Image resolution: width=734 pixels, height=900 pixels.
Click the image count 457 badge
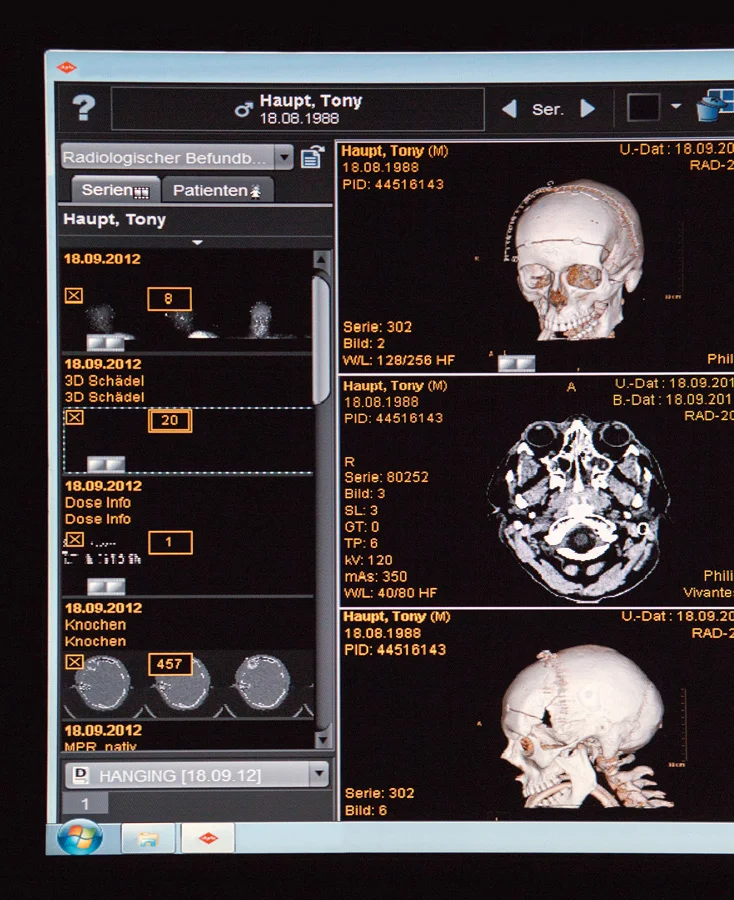pos(170,664)
